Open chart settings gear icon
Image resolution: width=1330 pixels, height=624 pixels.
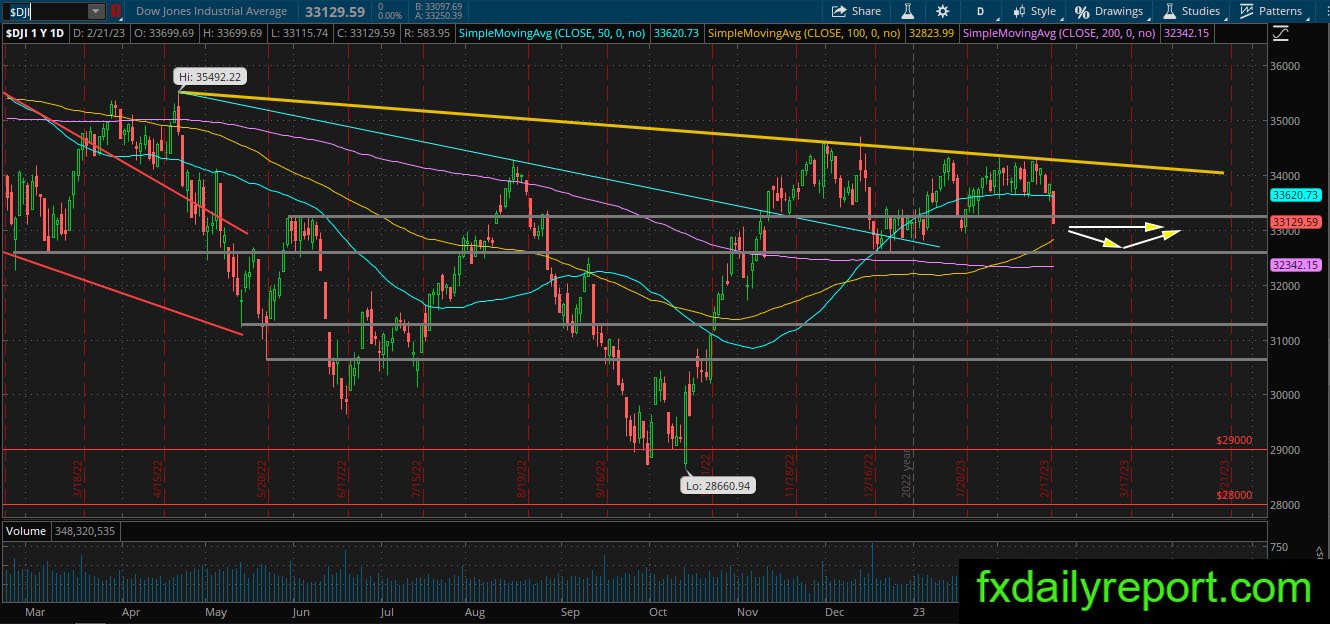[943, 11]
